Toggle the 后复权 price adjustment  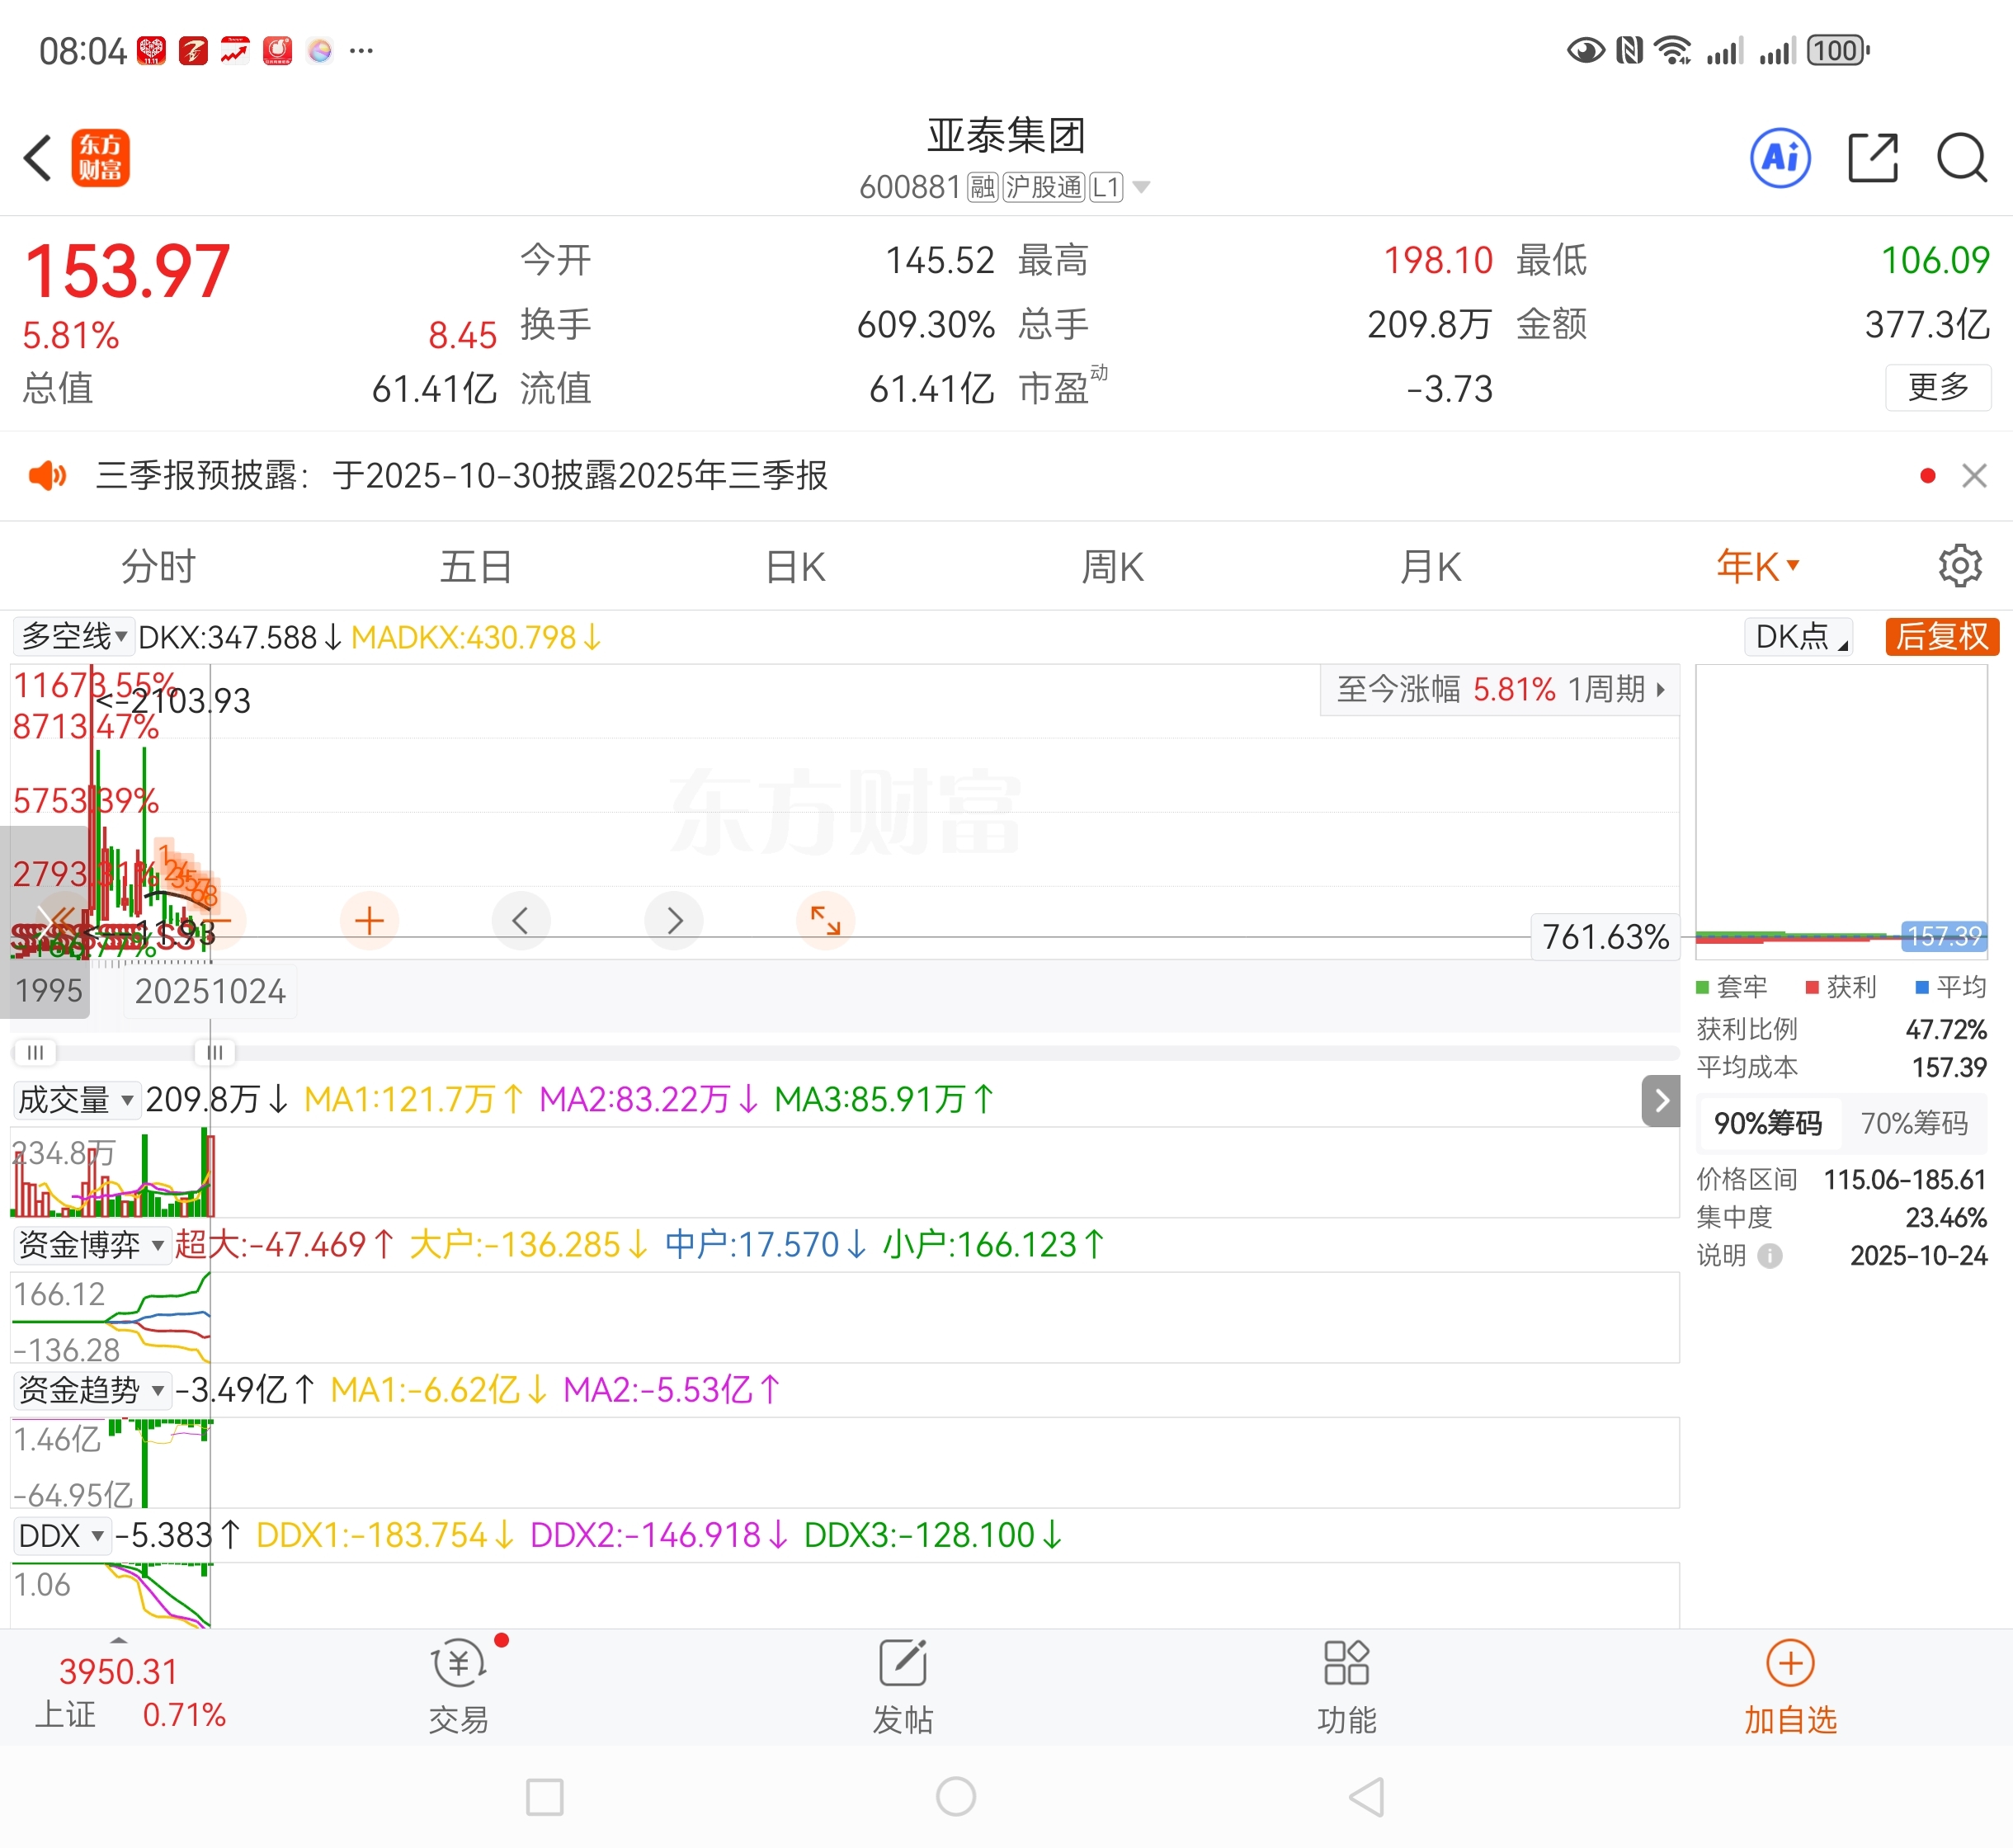point(1941,637)
